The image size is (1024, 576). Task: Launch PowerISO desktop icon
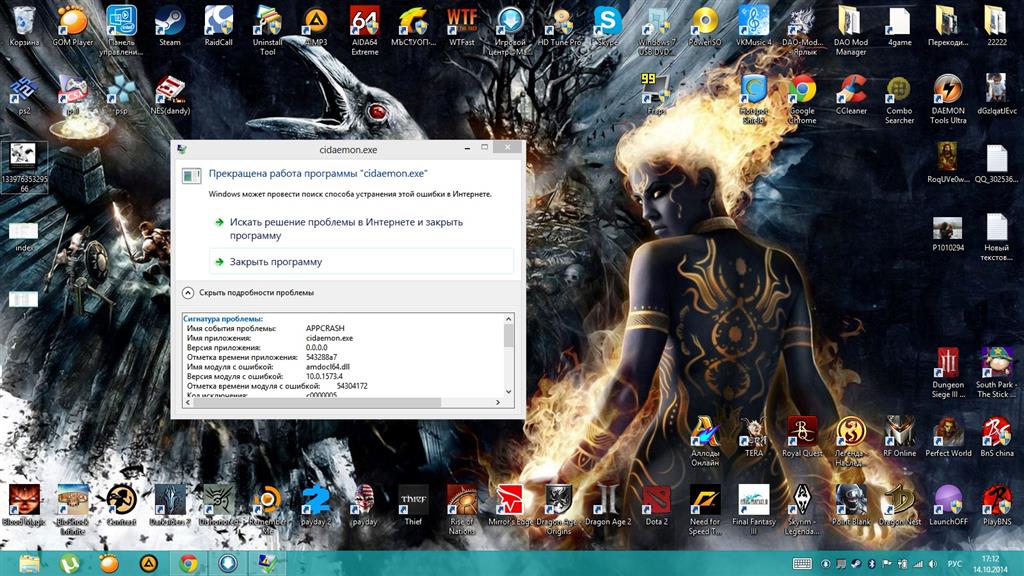tap(705, 26)
